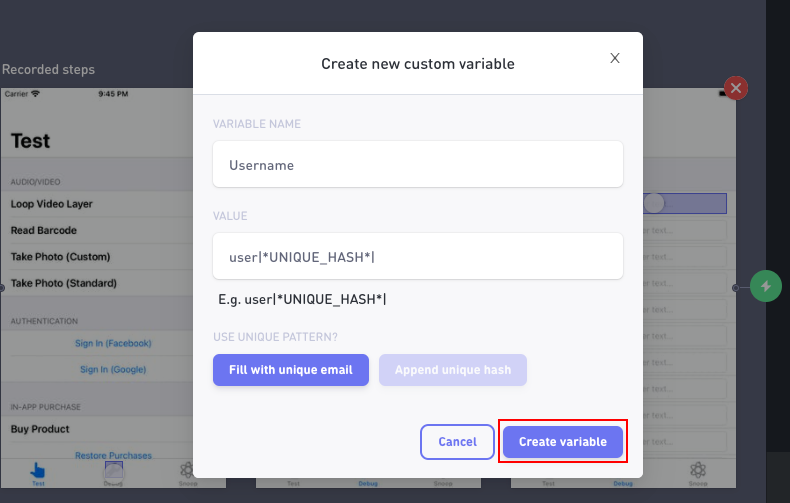Click the Restore Purchases link
790x503 pixels.
pos(113,455)
